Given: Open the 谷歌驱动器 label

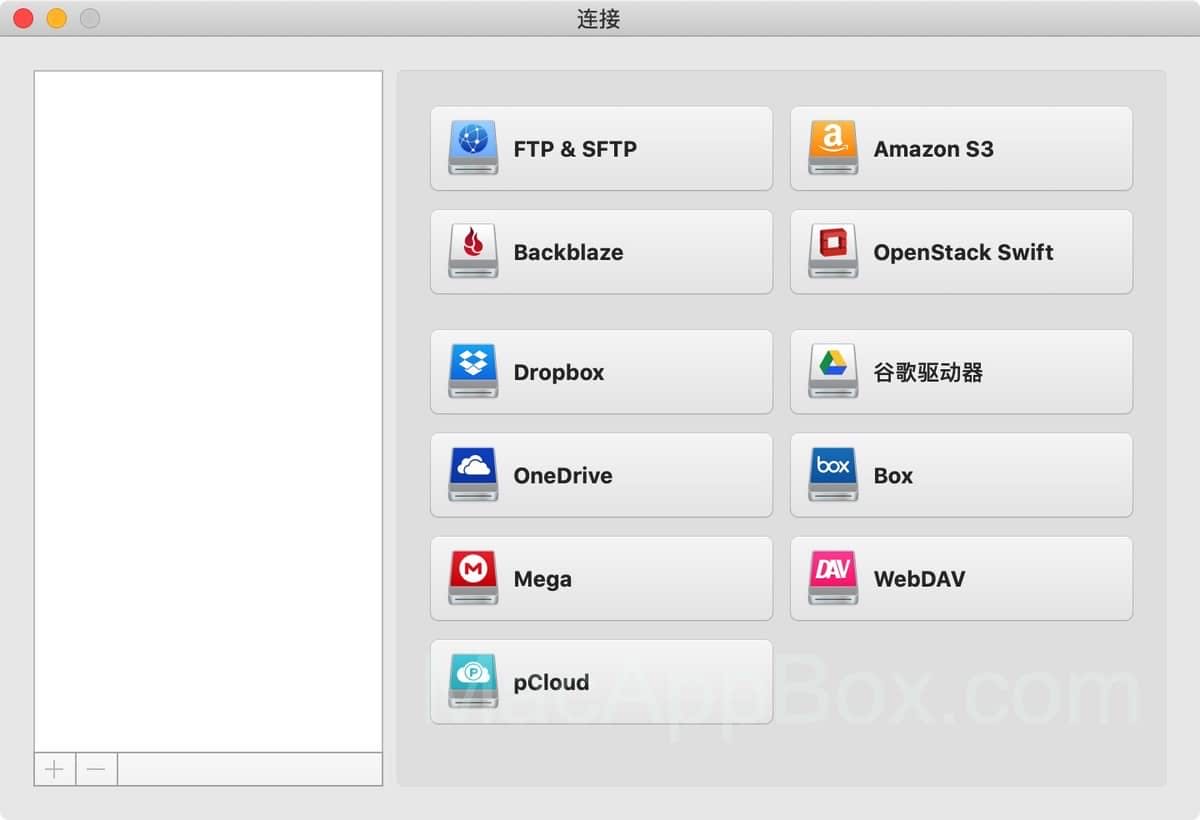Looking at the screenshot, I should (x=928, y=372).
